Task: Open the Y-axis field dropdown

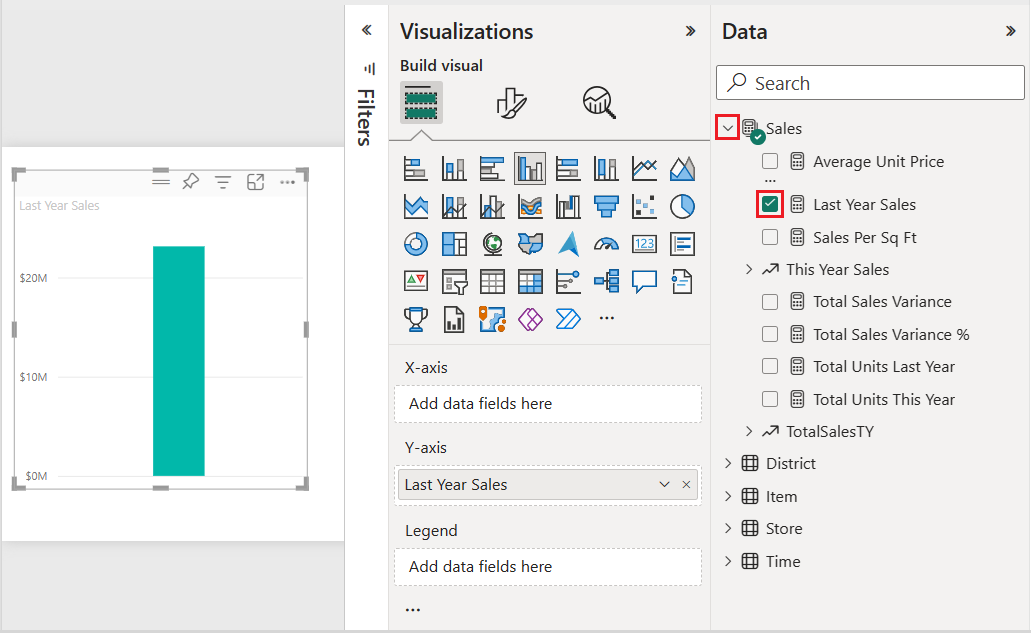Action: [663, 484]
